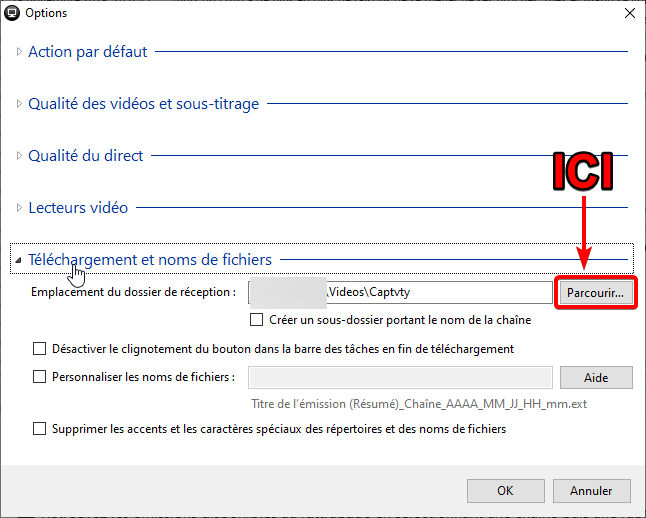The width and height of the screenshot is (646, 518).
Task: Enable removing accents and special characters
Action: pyautogui.click(x=40, y=429)
